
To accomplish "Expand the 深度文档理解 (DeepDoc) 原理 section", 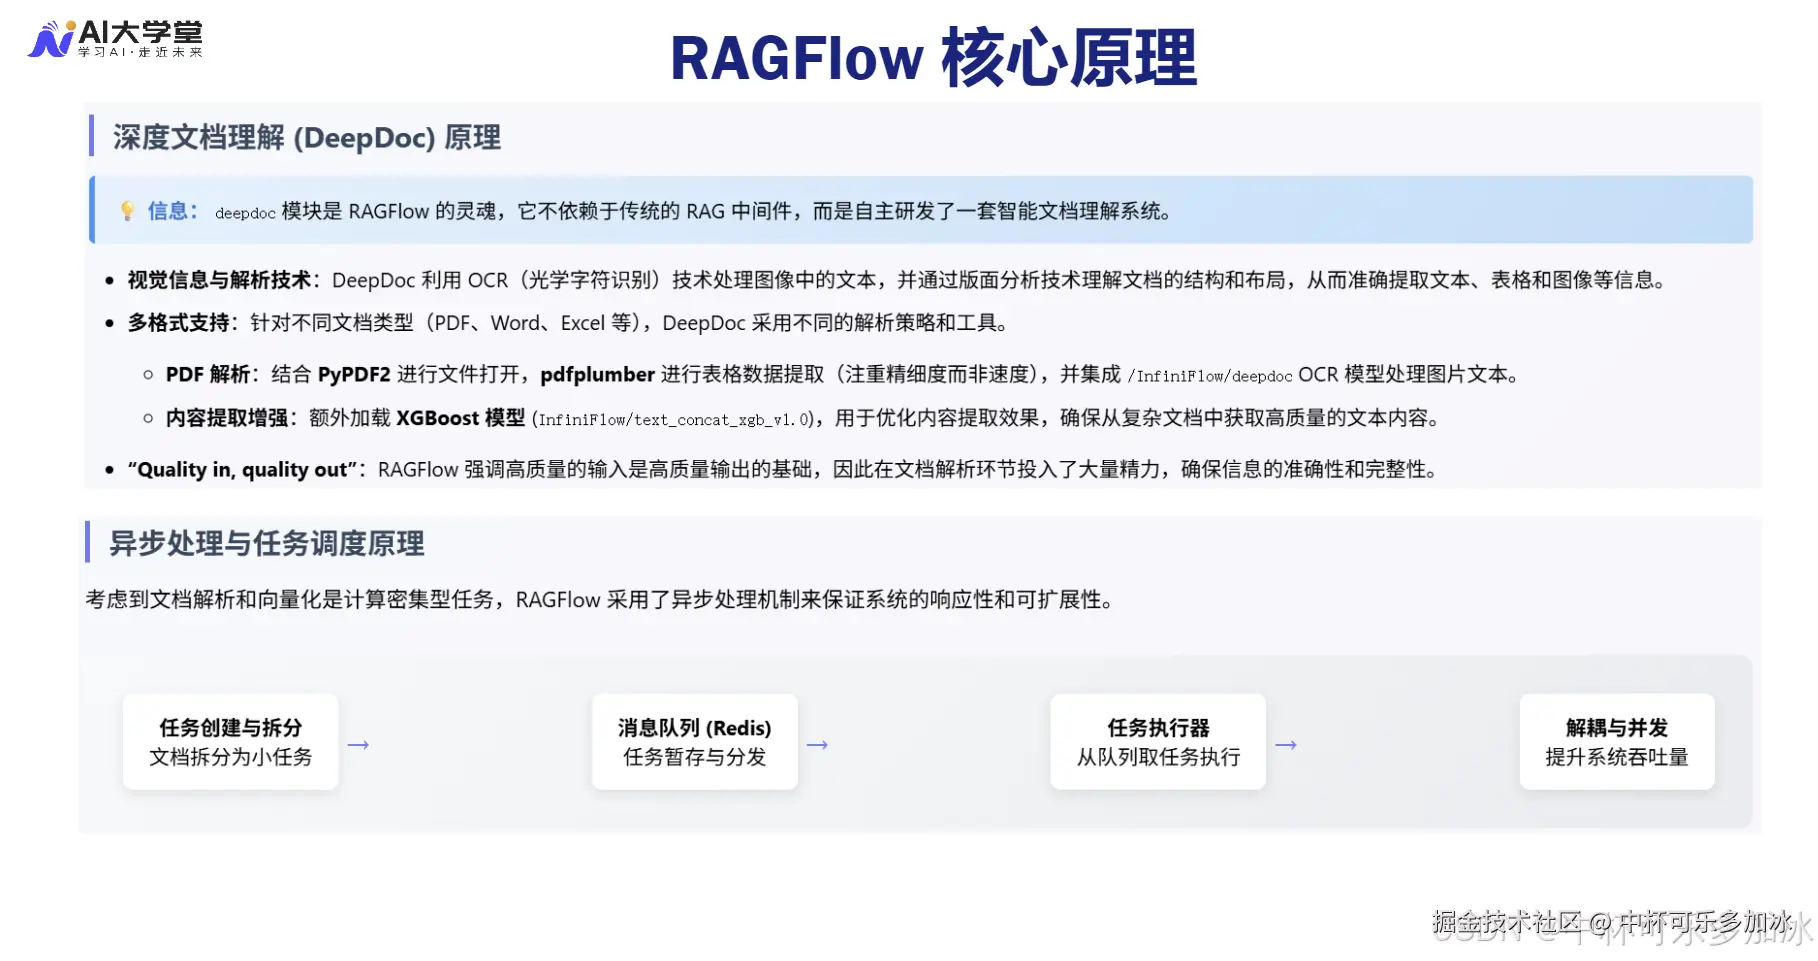I will pyautogui.click(x=307, y=138).
